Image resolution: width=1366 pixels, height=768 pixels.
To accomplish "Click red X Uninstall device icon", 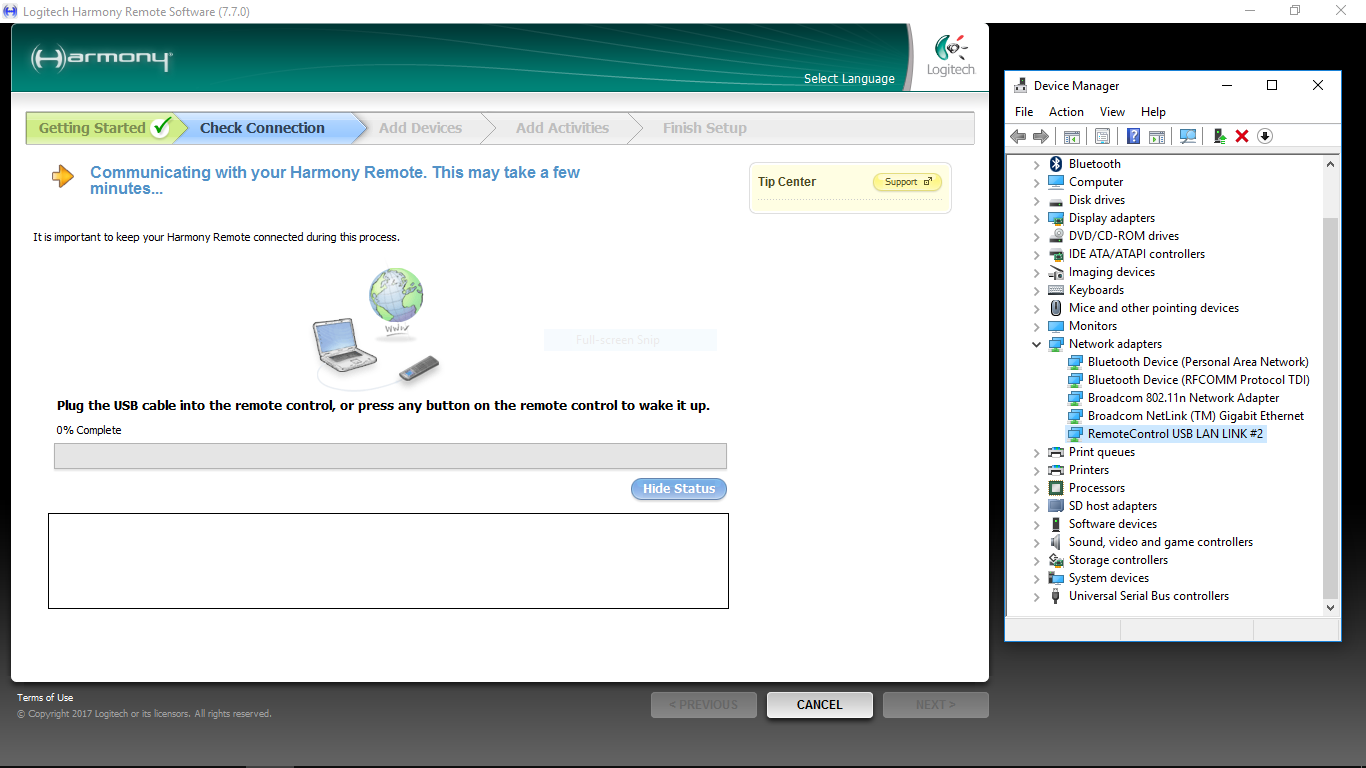I will (x=1242, y=136).
